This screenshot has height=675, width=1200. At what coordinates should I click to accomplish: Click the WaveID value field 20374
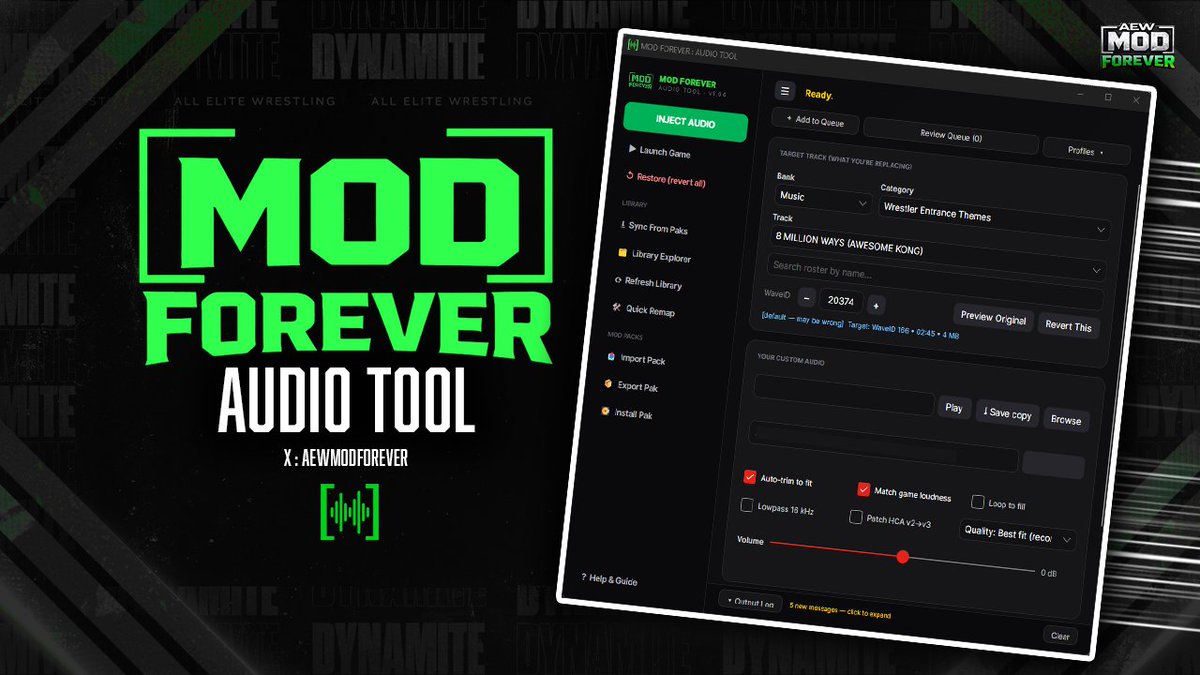841,302
